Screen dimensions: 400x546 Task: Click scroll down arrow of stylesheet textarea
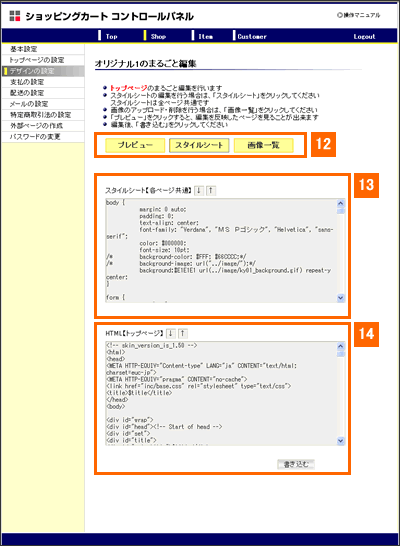pos(340,298)
